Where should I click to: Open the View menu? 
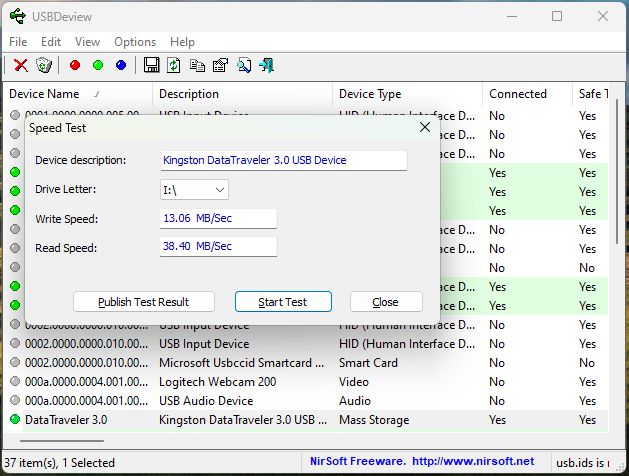click(87, 42)
